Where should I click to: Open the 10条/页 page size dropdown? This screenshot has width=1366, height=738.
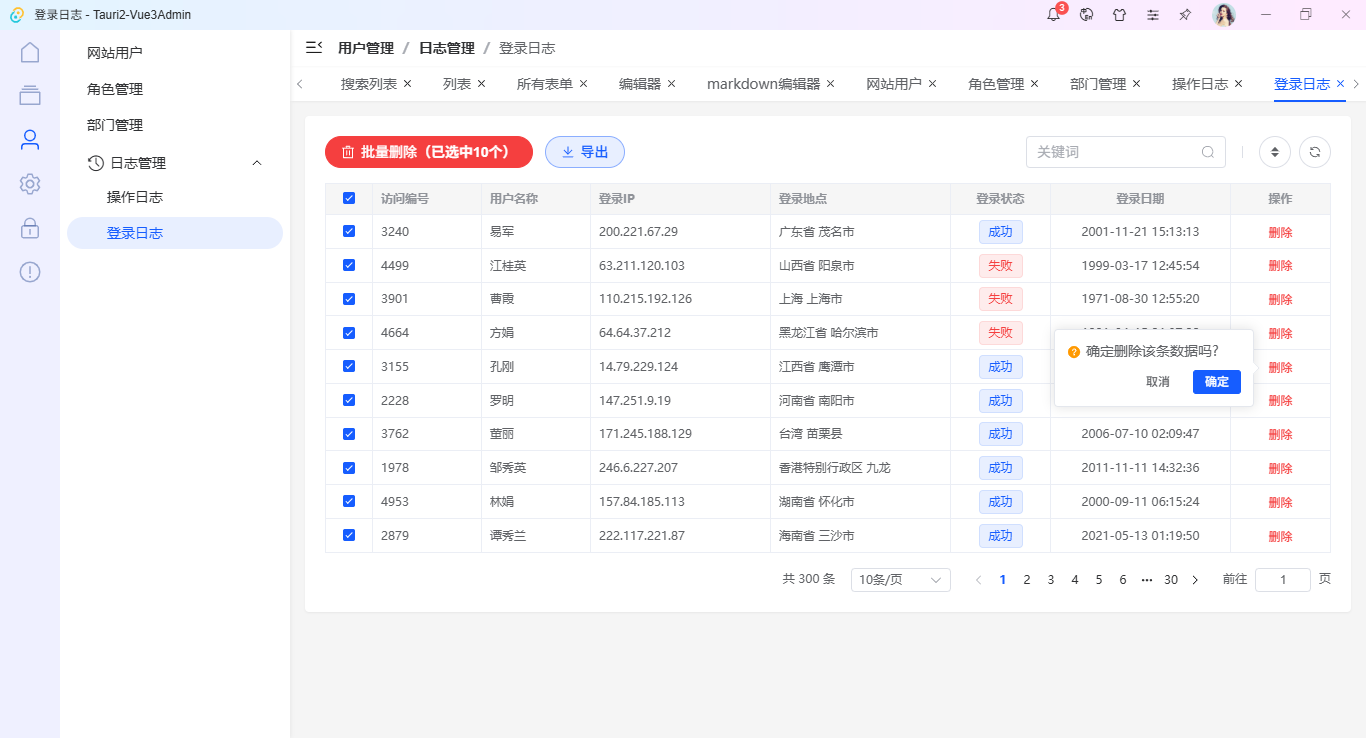(x=899, y=579)
